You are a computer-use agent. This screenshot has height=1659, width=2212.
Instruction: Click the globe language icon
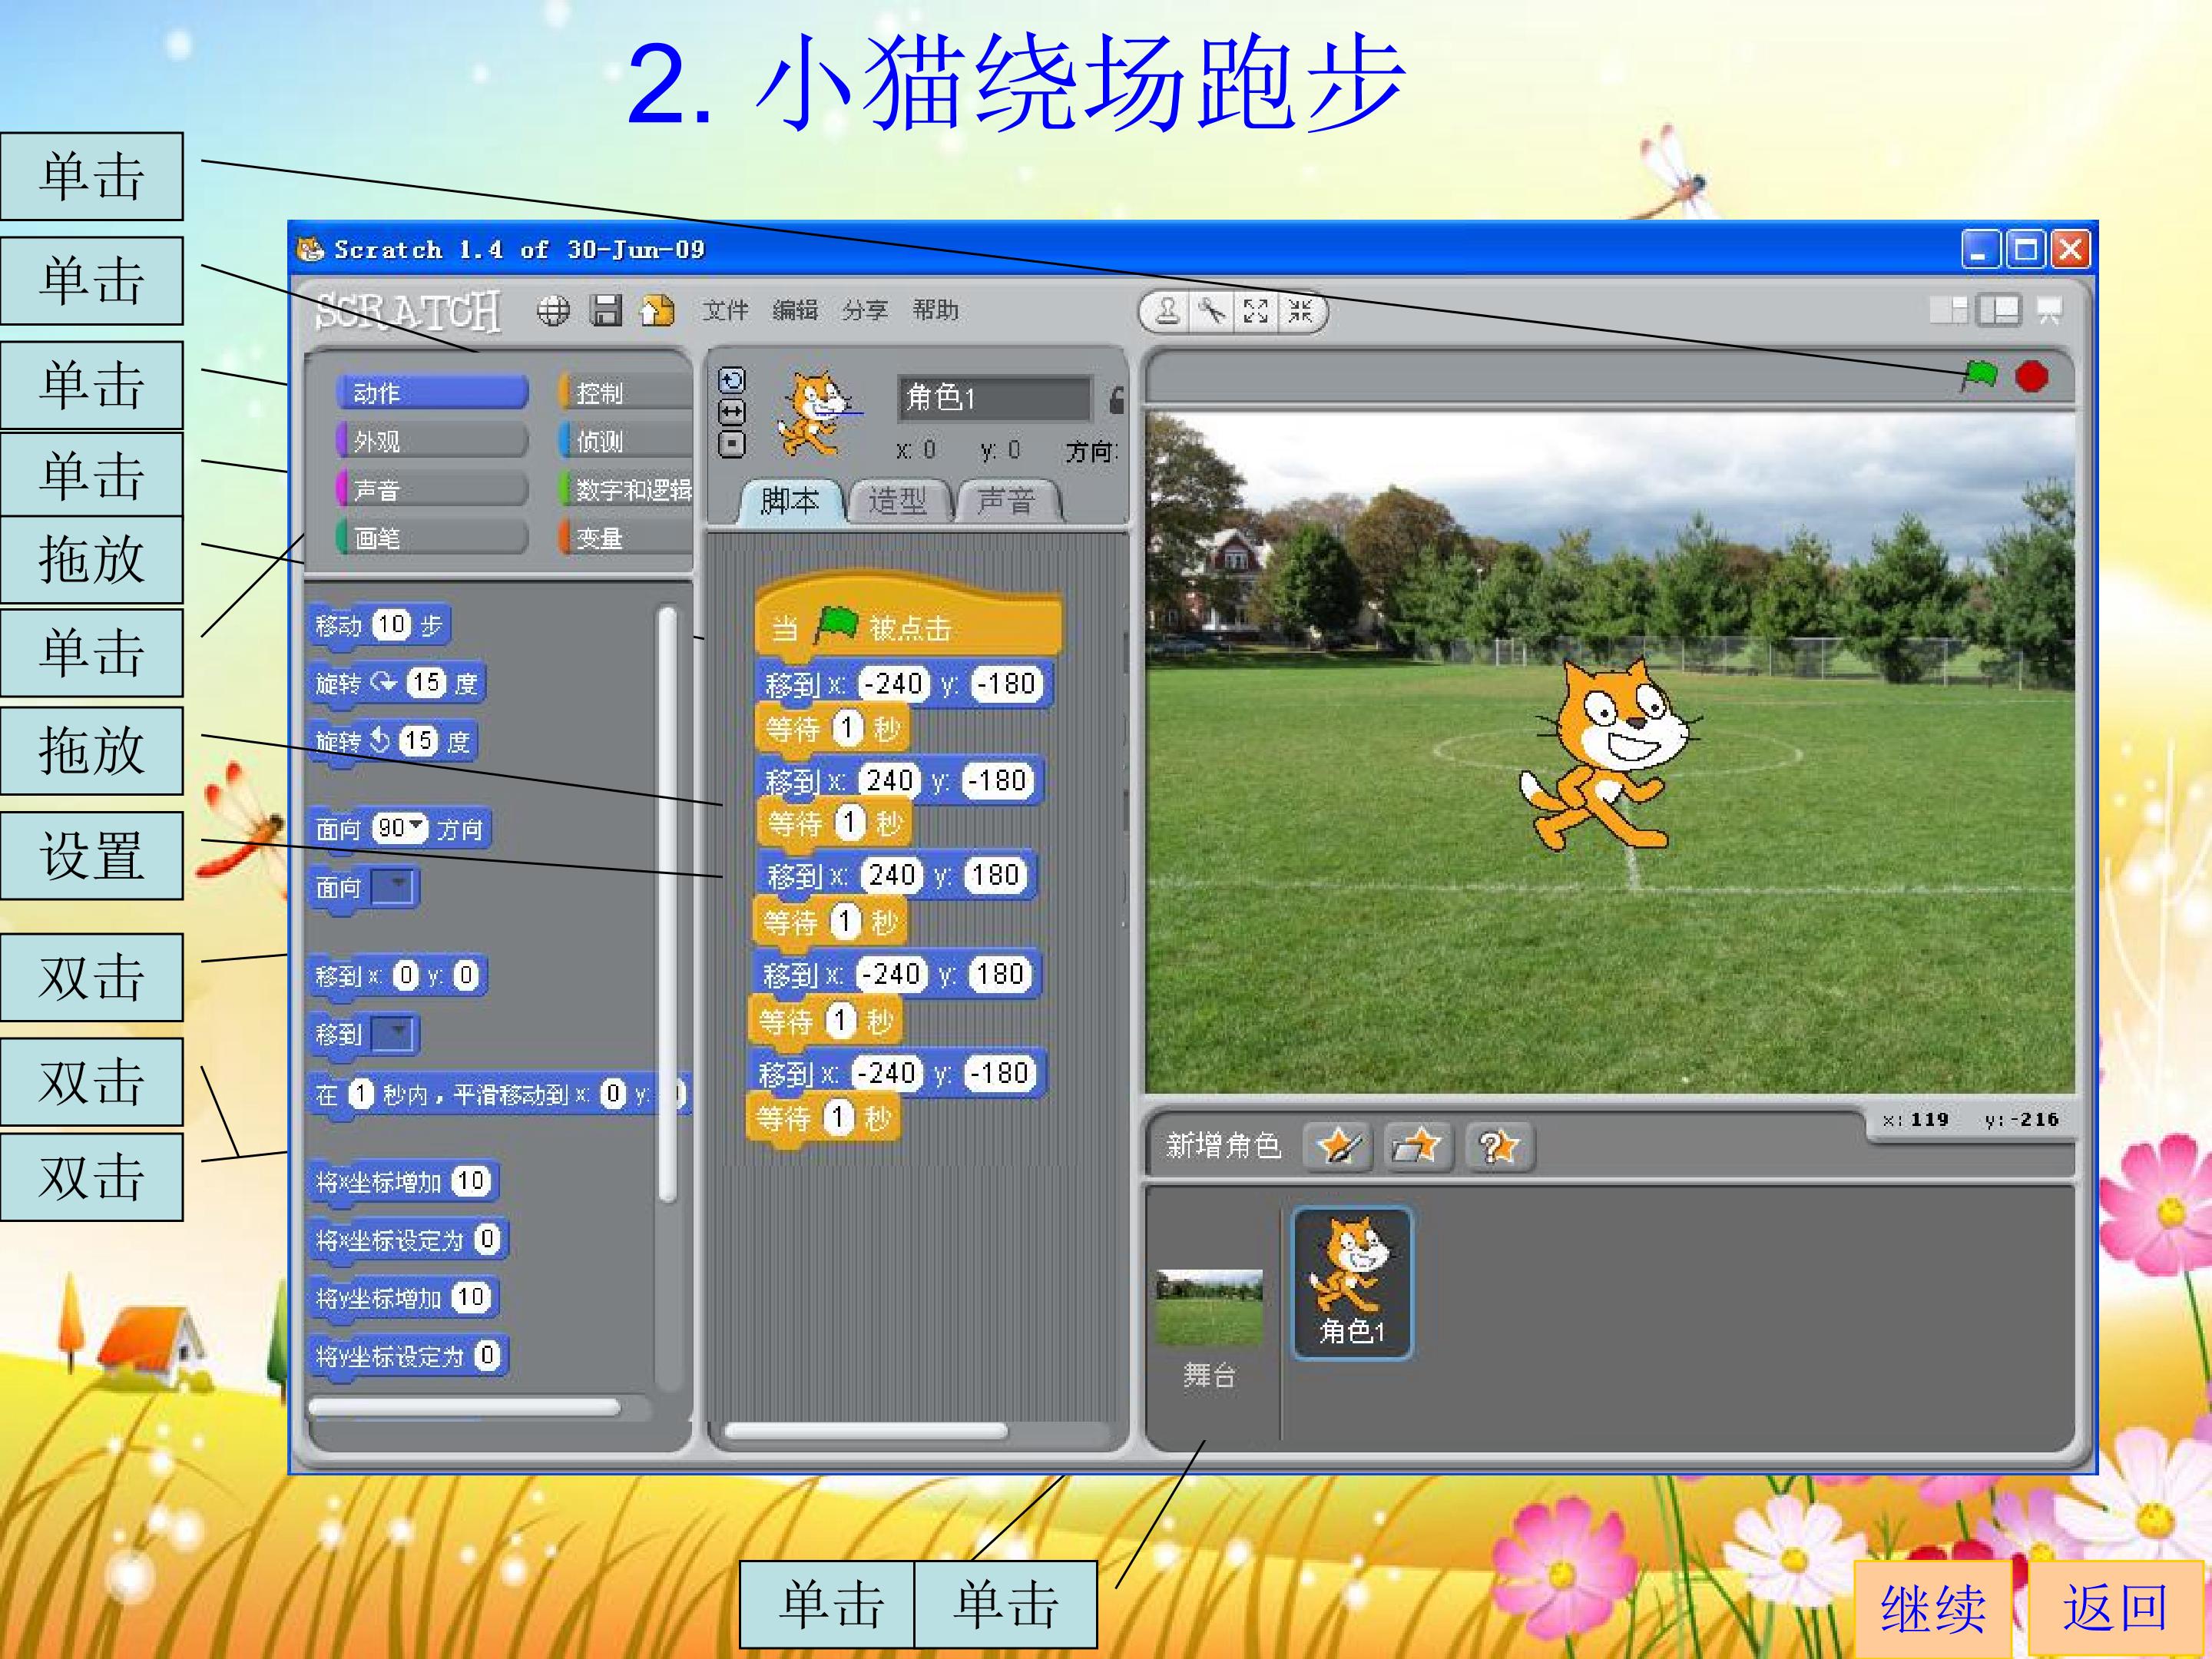point(553,311)
